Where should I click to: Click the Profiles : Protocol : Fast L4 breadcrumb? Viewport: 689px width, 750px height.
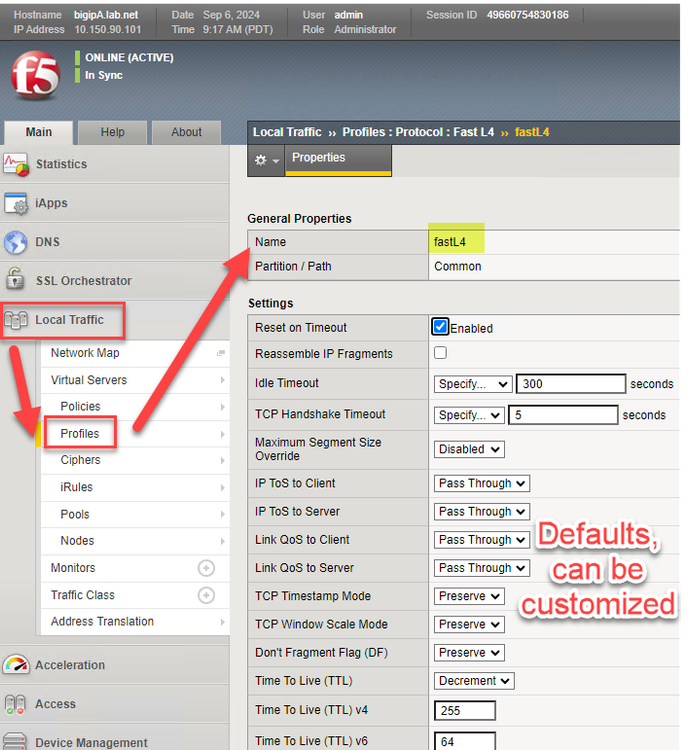tap(418, 132)
